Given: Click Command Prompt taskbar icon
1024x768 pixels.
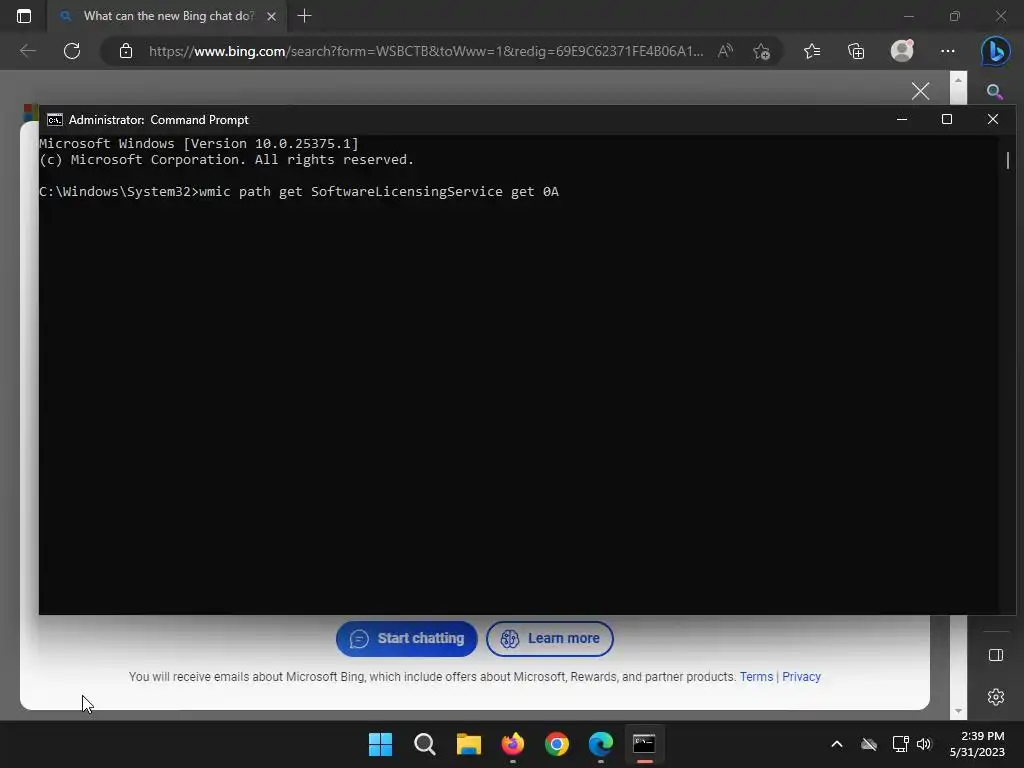Looking at the screenshot, I should pyautogui.click(x=645, y=744).
